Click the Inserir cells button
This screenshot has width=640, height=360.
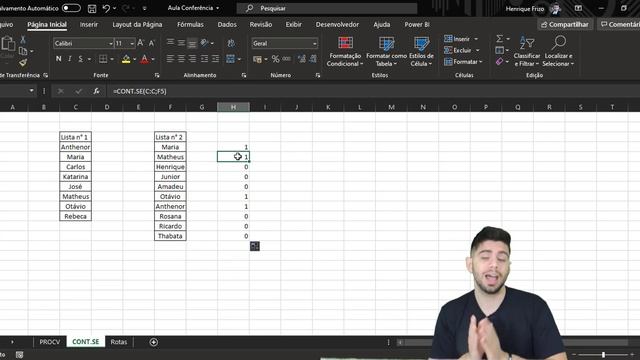pos(460,39)
